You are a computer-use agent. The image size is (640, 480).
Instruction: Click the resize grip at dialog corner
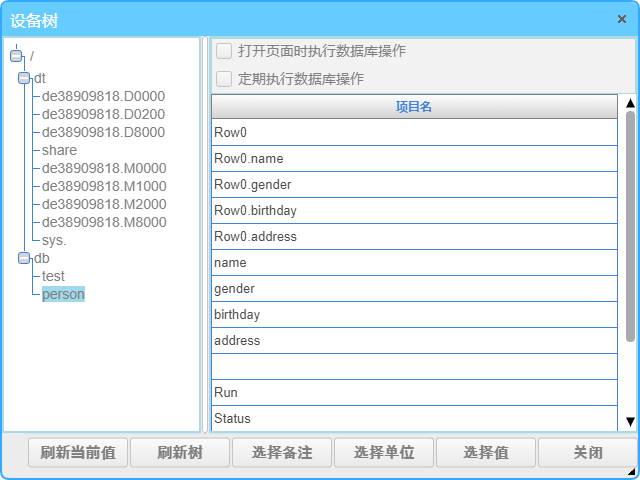click(x=632, y=472)
